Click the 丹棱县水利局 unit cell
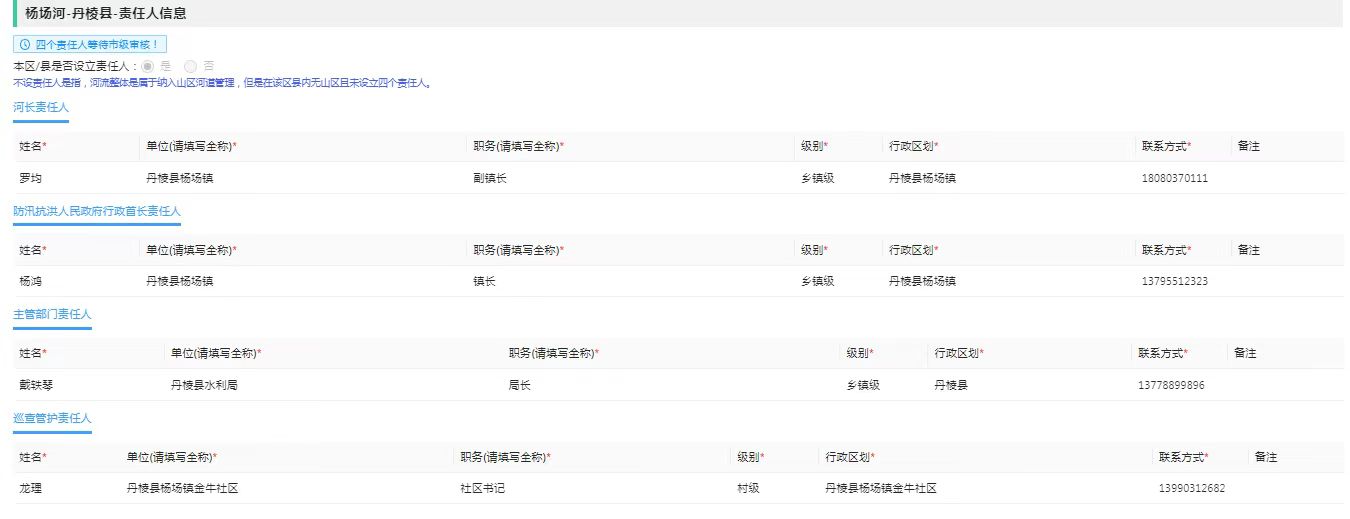This screenshot has height=519, width=1350. pyautogui.click(x=204, y=385)
